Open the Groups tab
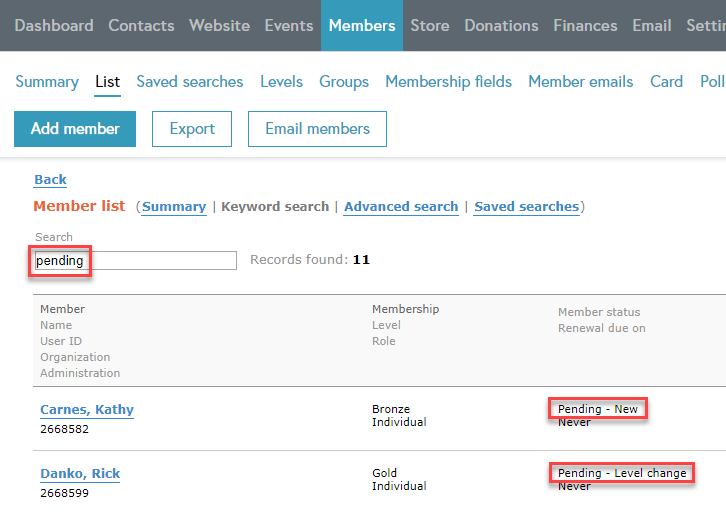This screenshot has height=514, width=726. pos(344,82)
